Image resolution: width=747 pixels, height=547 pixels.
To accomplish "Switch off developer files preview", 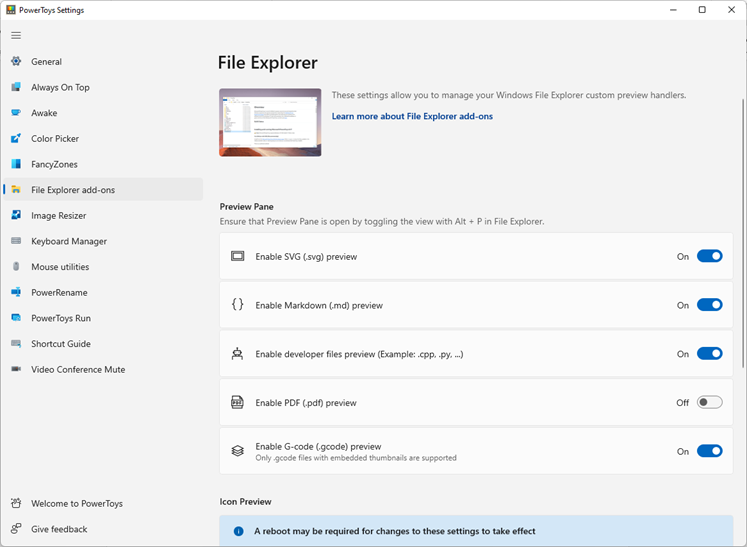I will click(x=709, y=354).
